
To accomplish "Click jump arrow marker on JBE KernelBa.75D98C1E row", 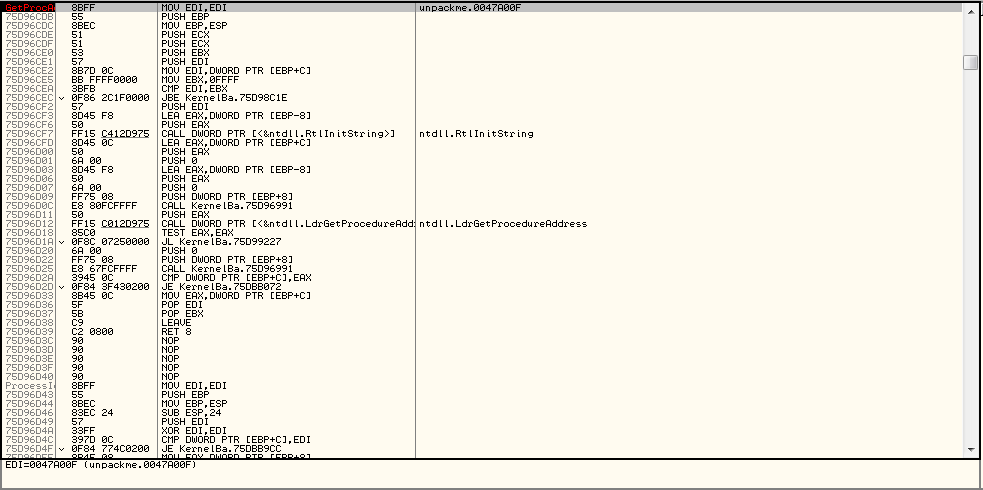I will [61, 98].
